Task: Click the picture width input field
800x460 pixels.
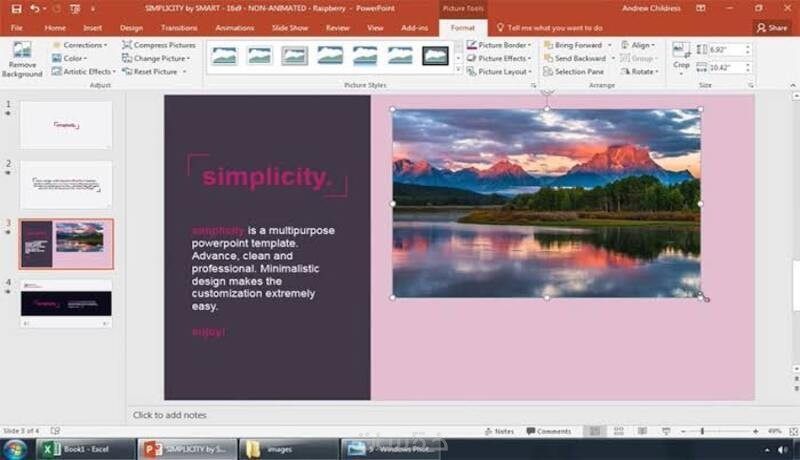Action: point(727,67)
